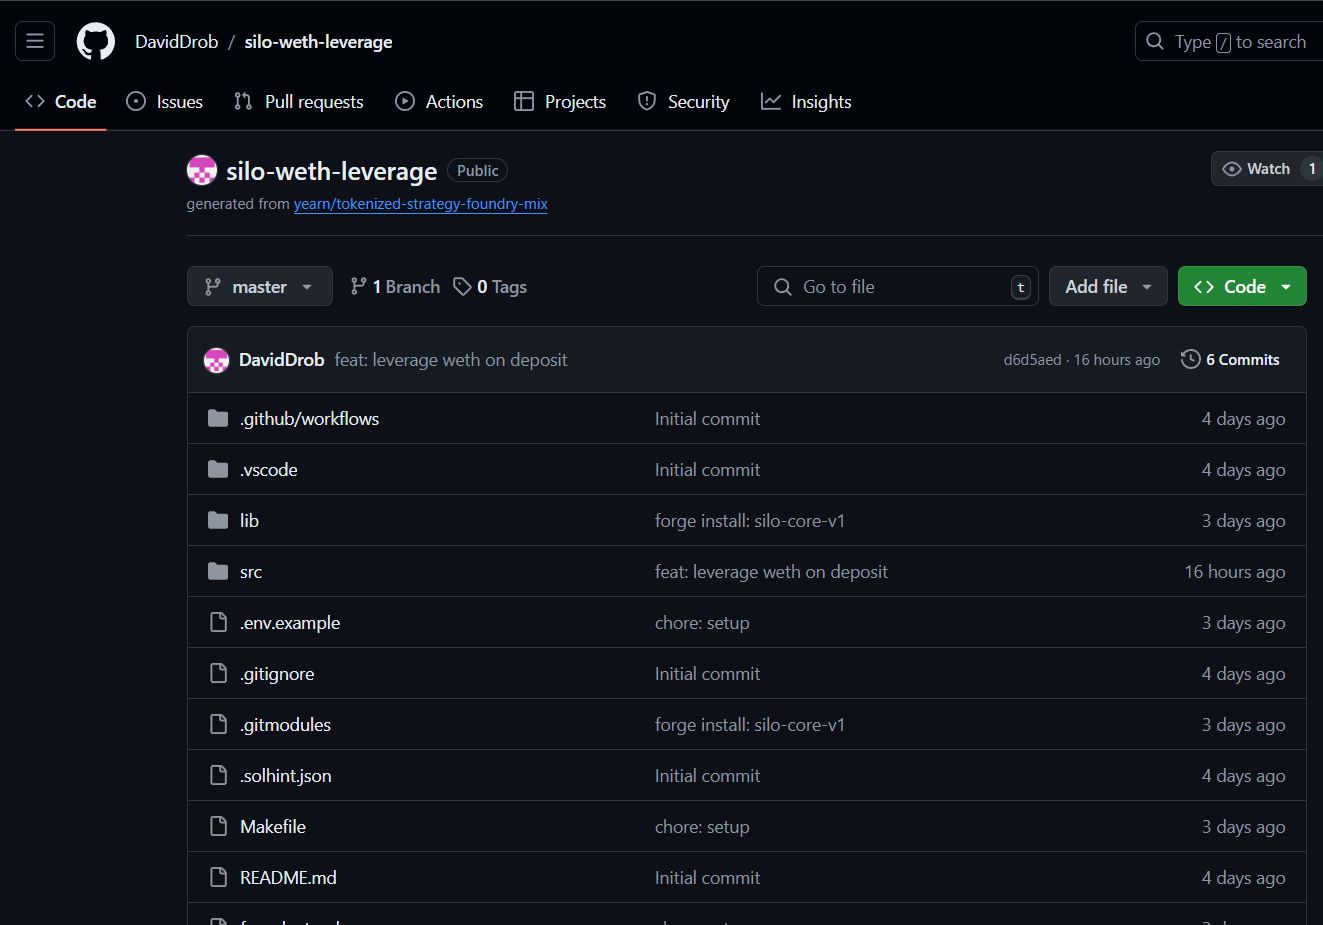Open Makefile row's chore: setup commit

(x=702, y=826)
